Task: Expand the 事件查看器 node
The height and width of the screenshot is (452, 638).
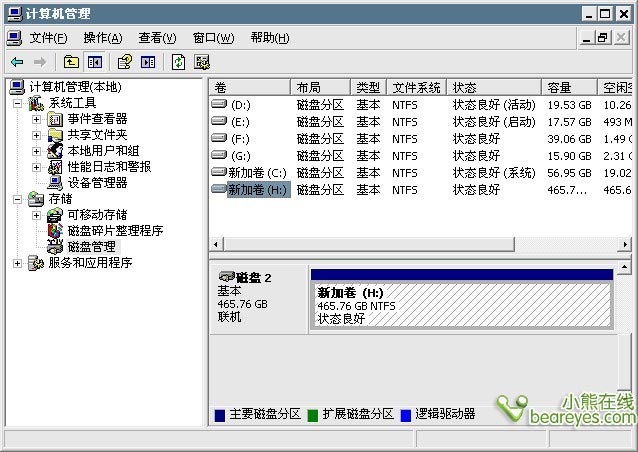Action: pyautogui.click(x=36, y=119)
